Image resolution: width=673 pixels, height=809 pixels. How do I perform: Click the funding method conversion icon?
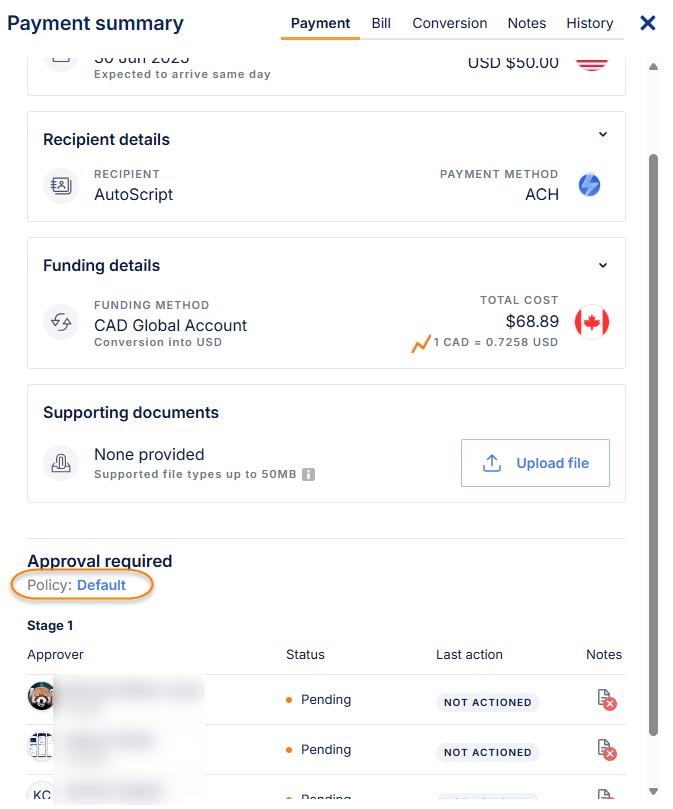point(61,322)
